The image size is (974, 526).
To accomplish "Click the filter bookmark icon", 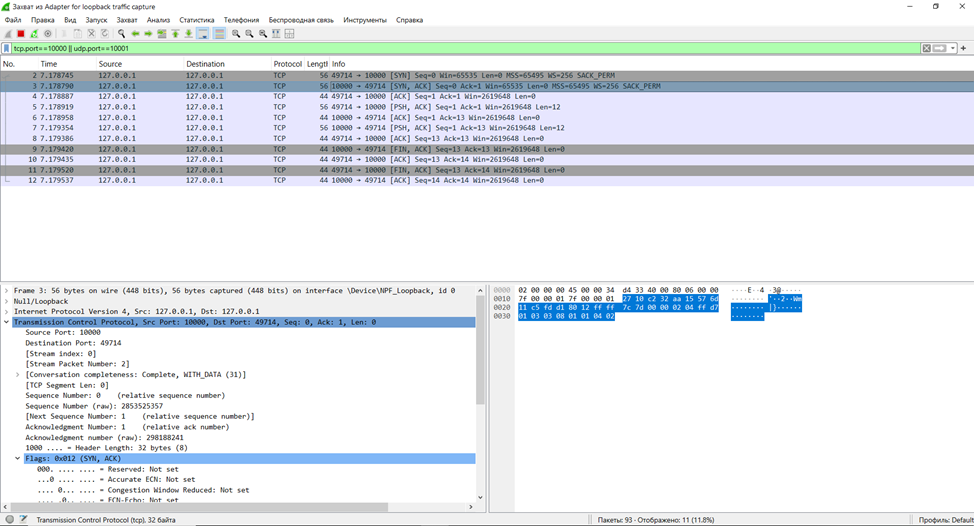I will [7, 48].
